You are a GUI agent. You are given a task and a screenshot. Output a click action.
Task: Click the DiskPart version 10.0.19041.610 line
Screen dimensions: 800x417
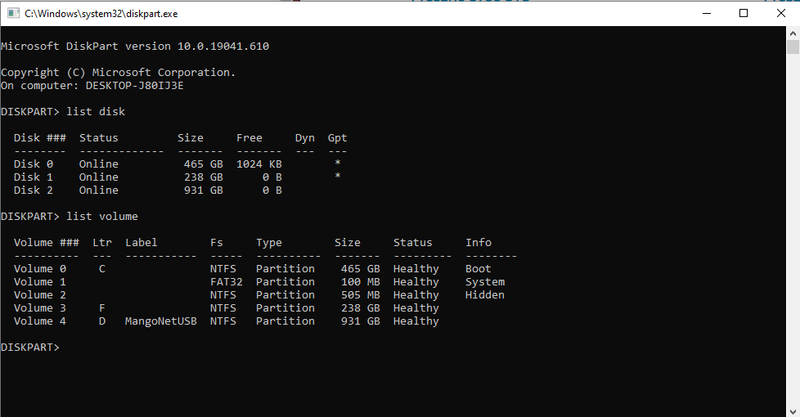(x=135, y=46)
